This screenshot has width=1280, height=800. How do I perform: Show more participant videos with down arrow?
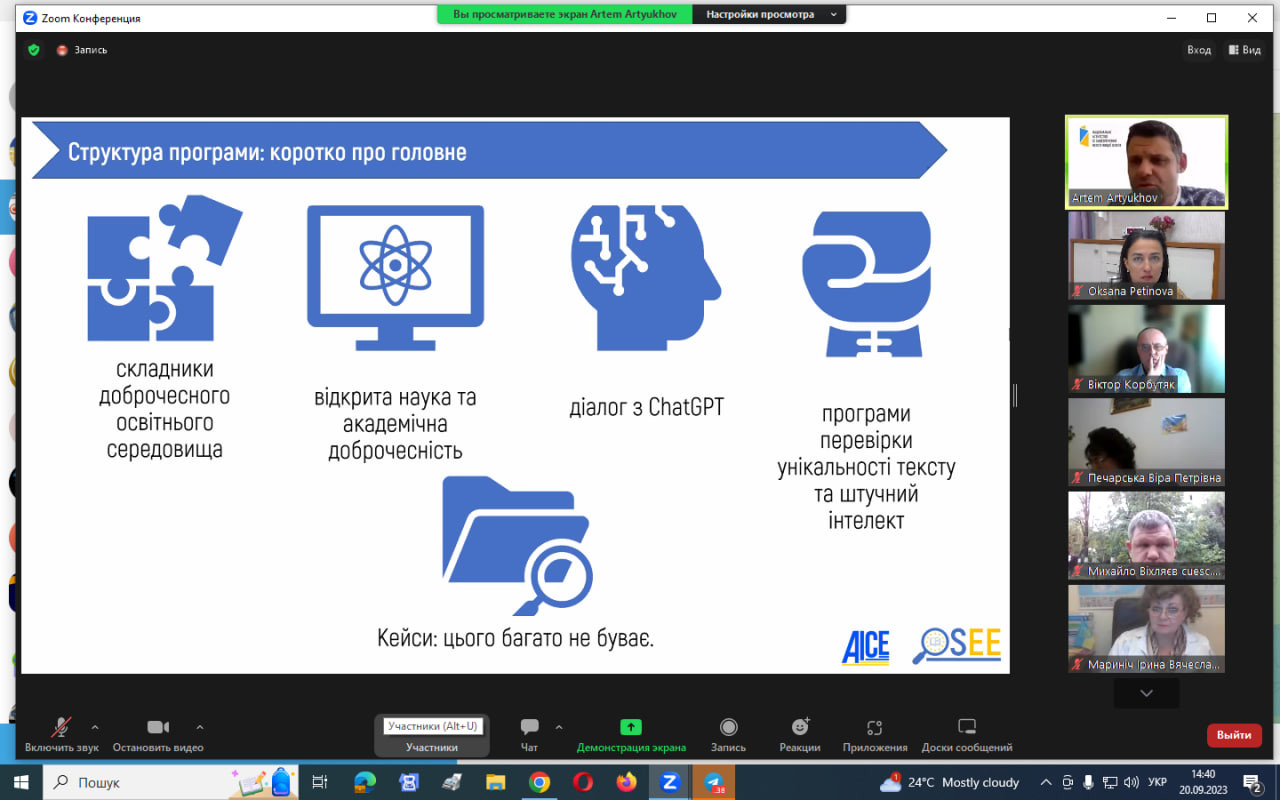click(1146, 693)
